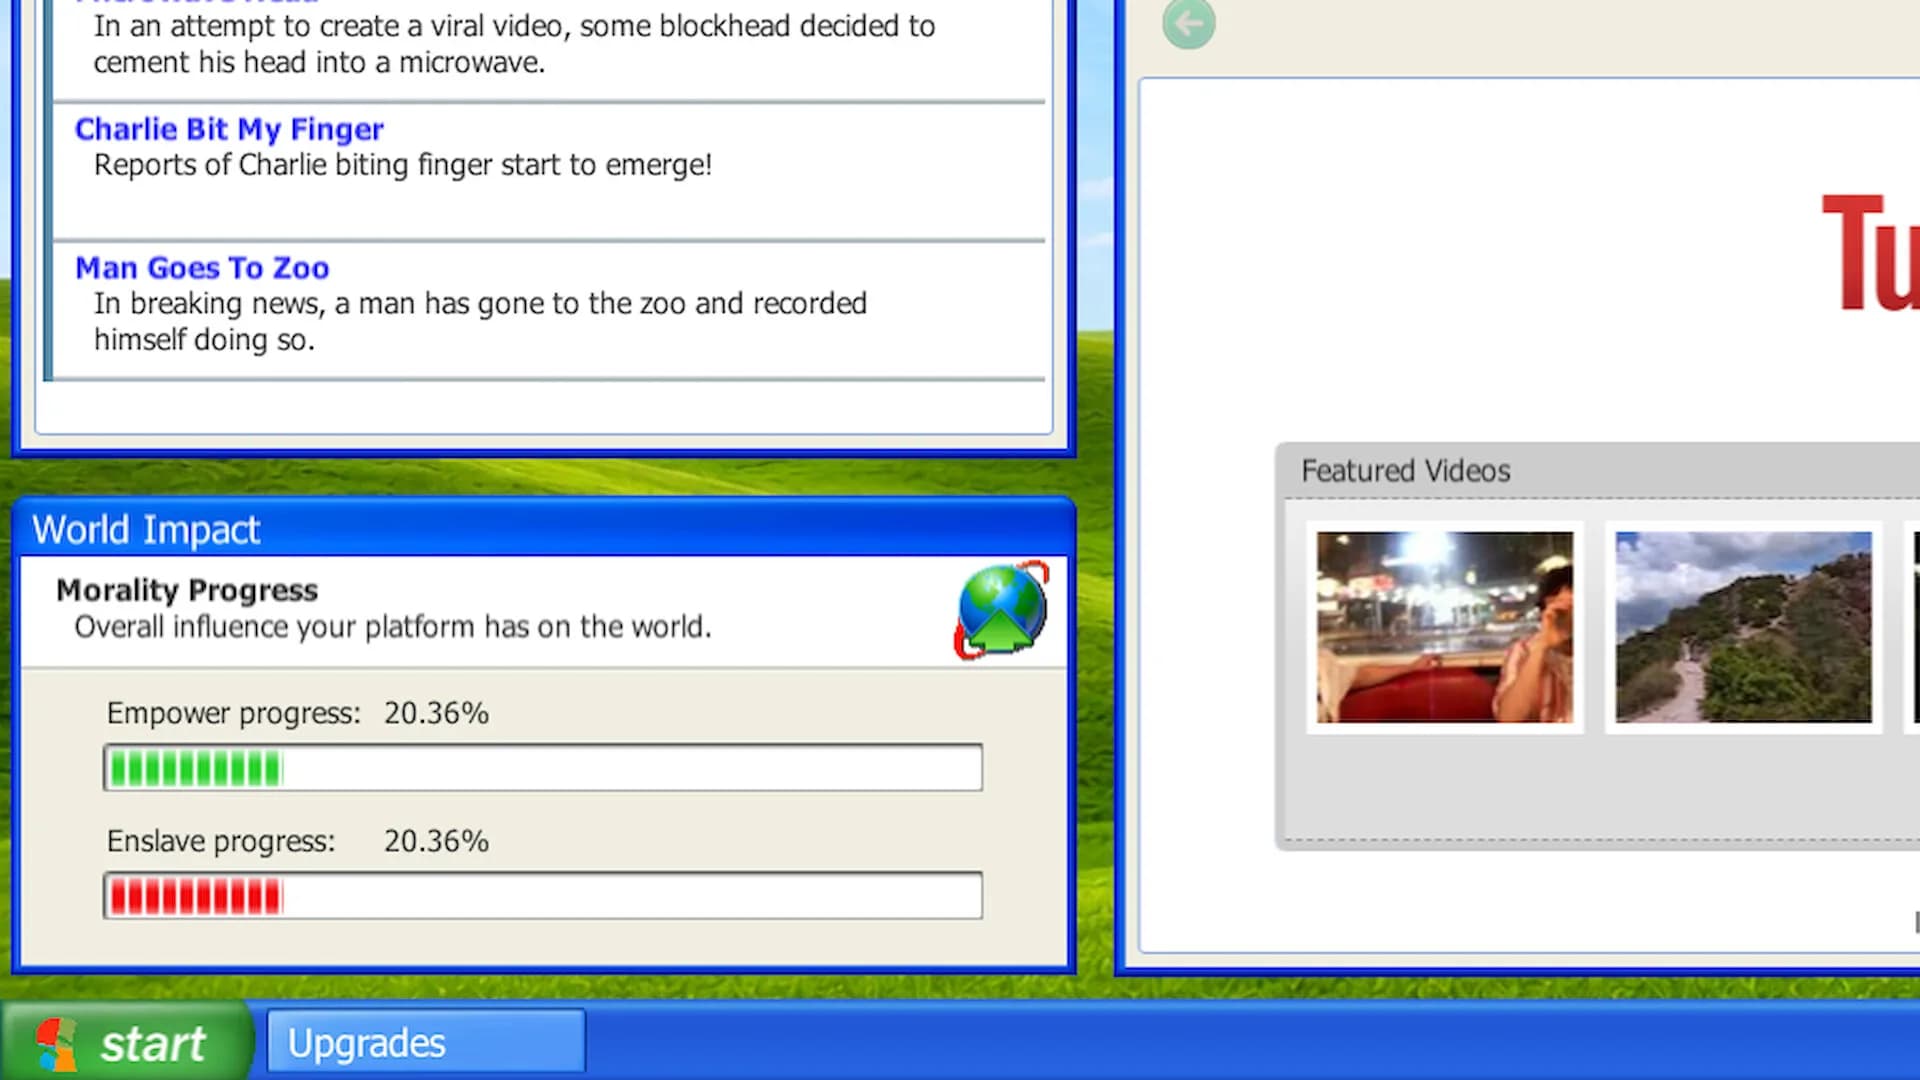Click the 'Empower progress:' label
Viewport: 1920px width, 1080px height.
[234, 713]
